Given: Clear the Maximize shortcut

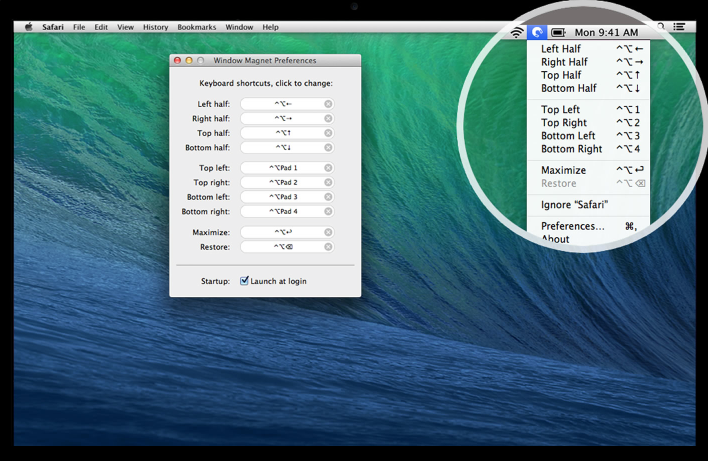Looking at the screenshot, I should coord(328,233).
